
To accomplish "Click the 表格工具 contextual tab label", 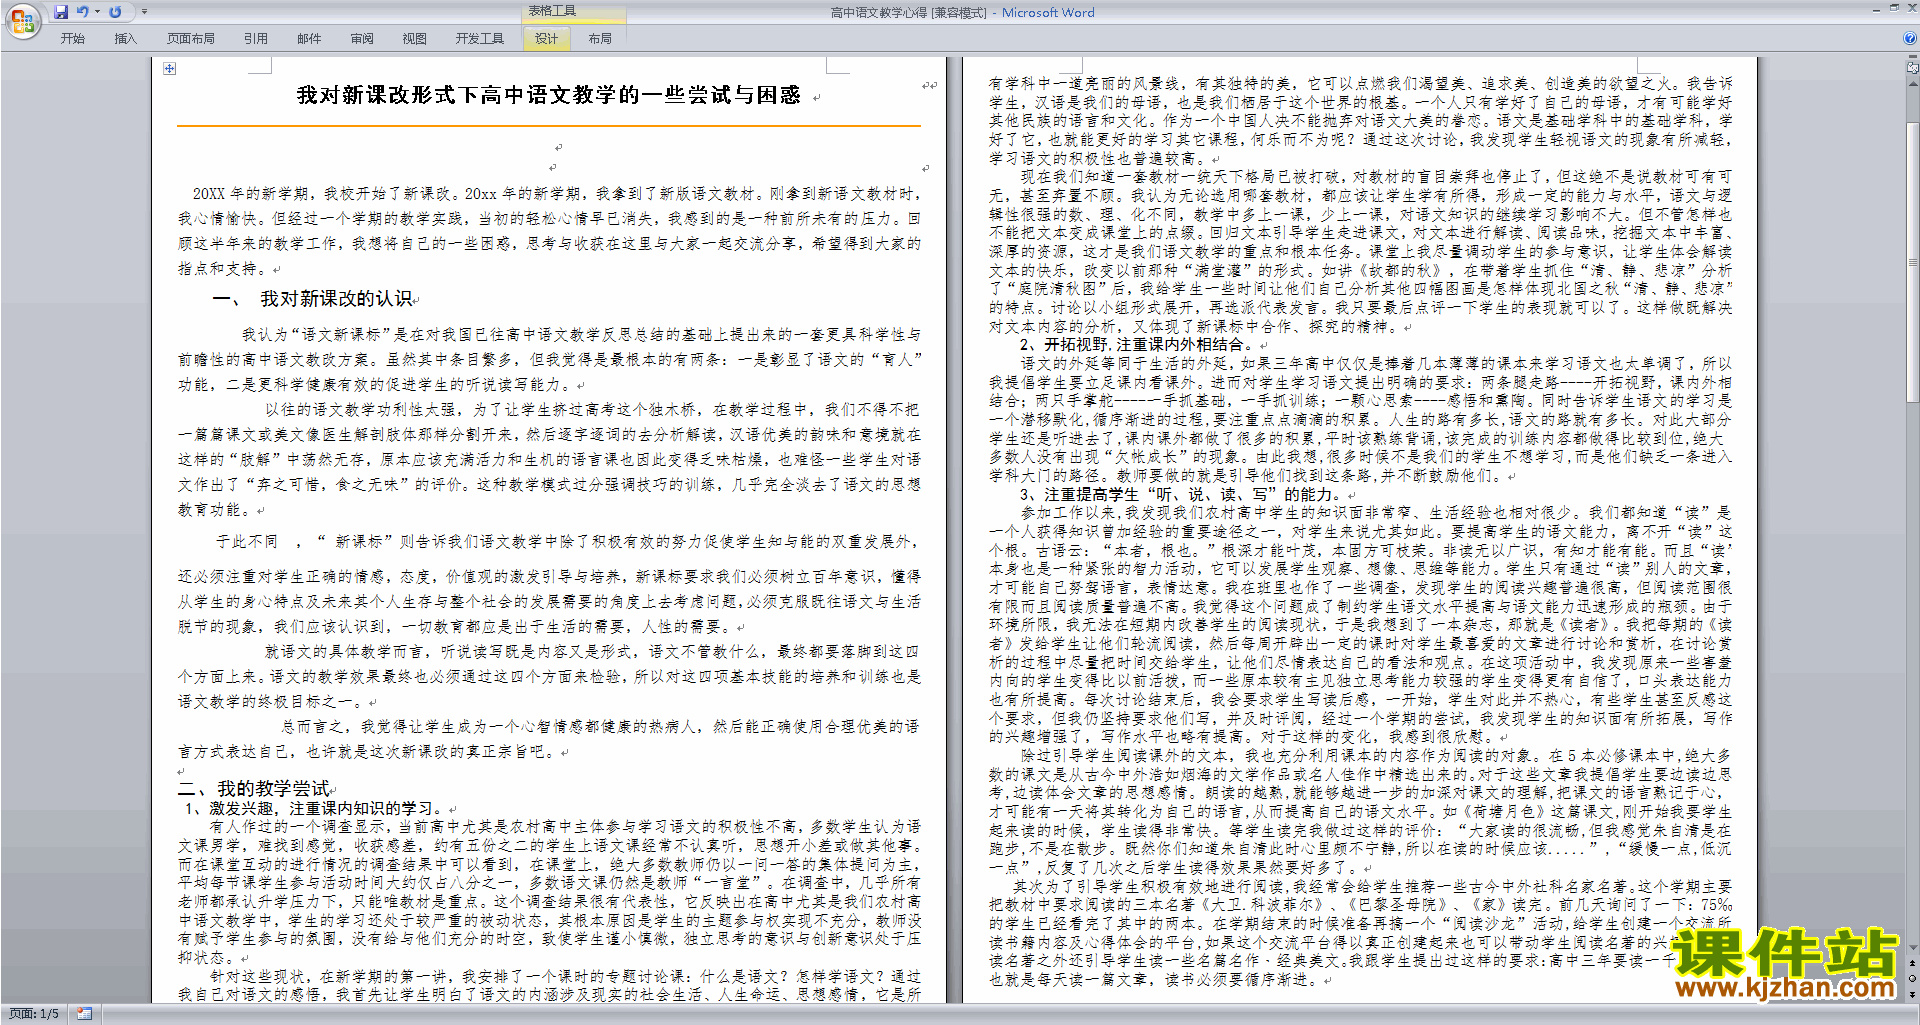I will 552,11.
